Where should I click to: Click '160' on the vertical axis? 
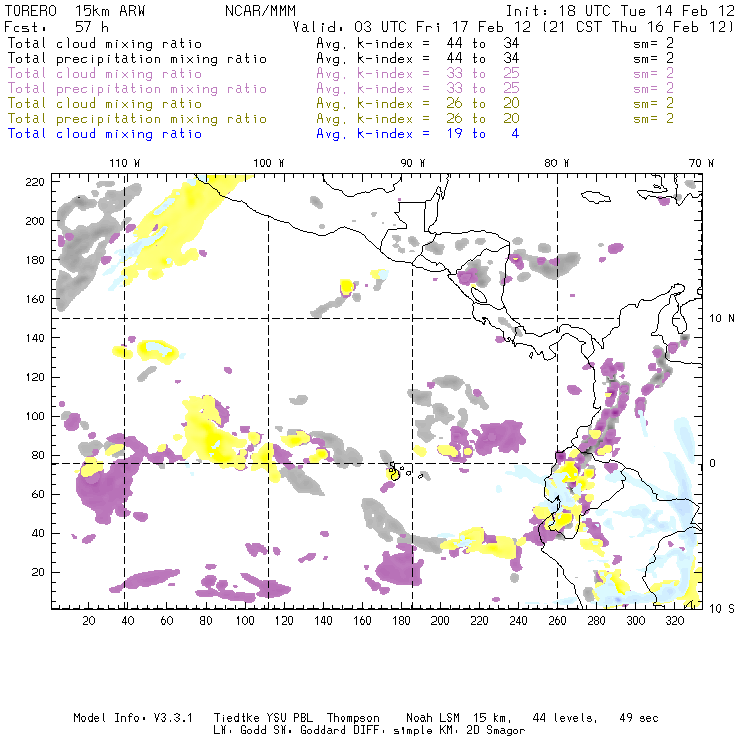click(x=35, y=299)
